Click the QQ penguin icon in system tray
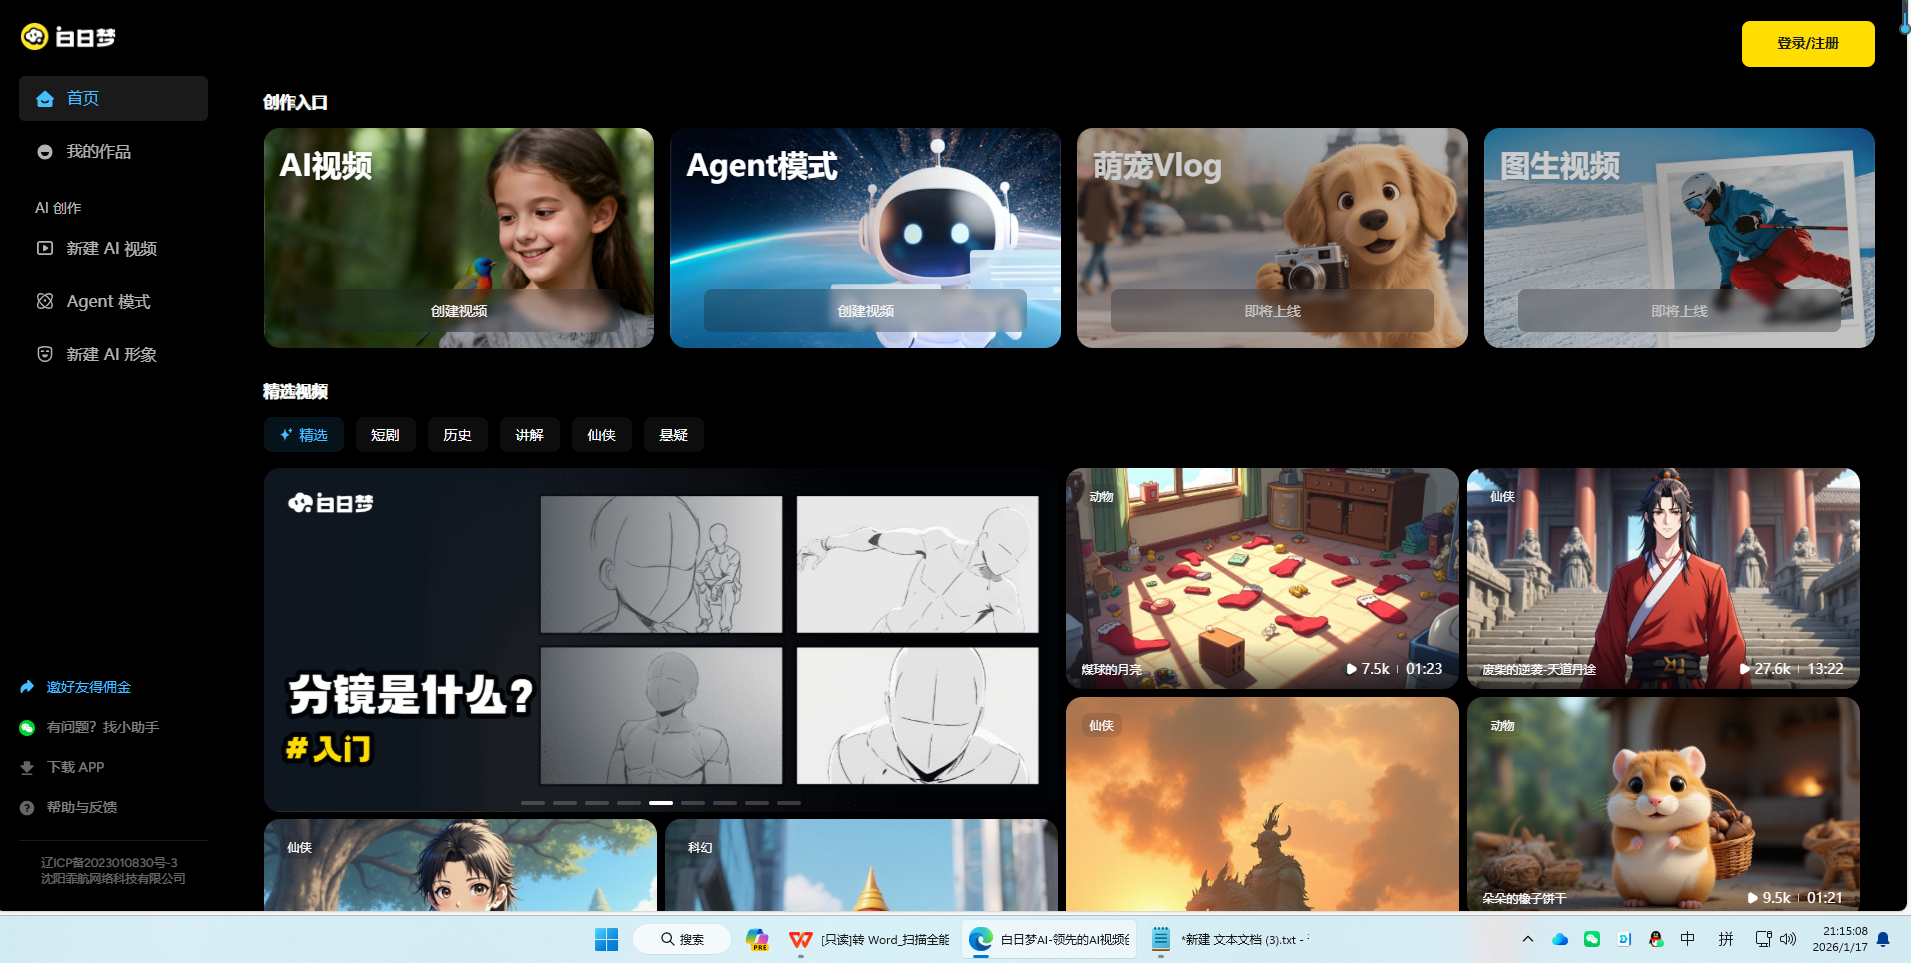Screen dimensions: 1911x963 [1656, 939]
